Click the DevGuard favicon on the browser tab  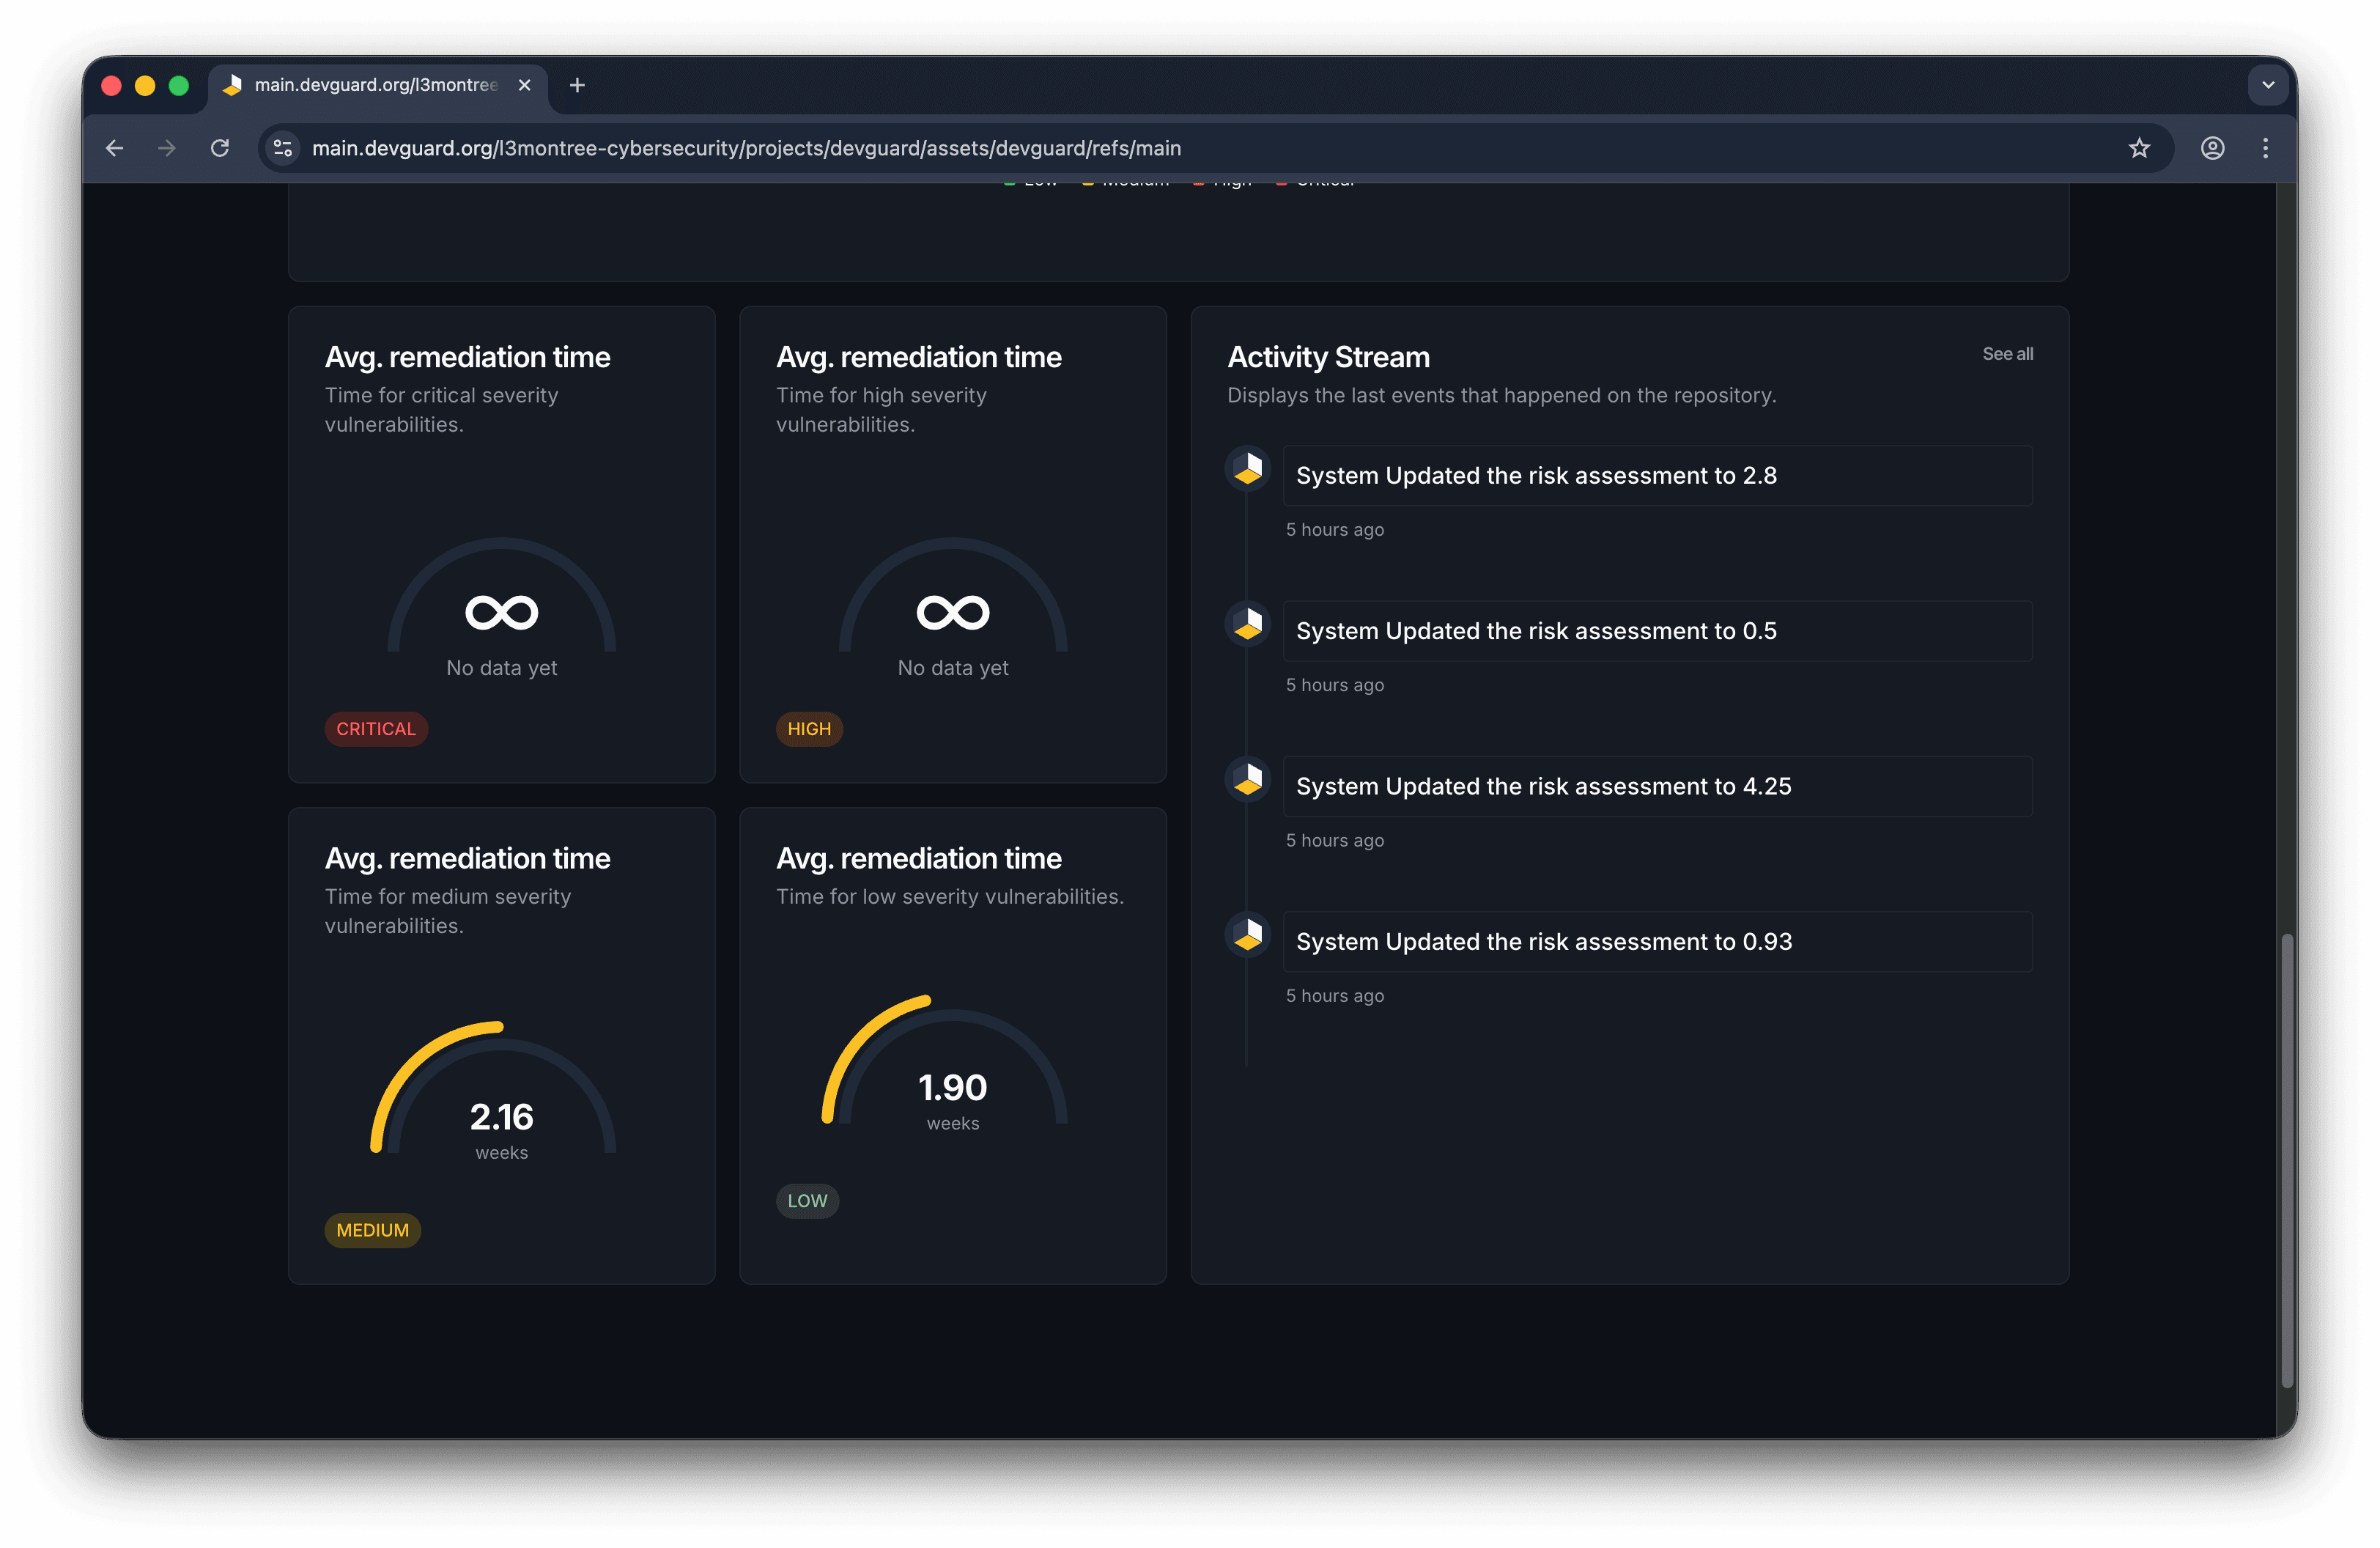pos(233,85)
